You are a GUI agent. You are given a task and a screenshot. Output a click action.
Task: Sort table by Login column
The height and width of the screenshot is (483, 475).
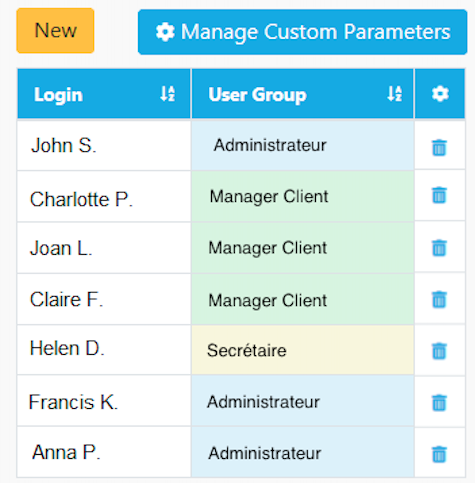point(167,93)
